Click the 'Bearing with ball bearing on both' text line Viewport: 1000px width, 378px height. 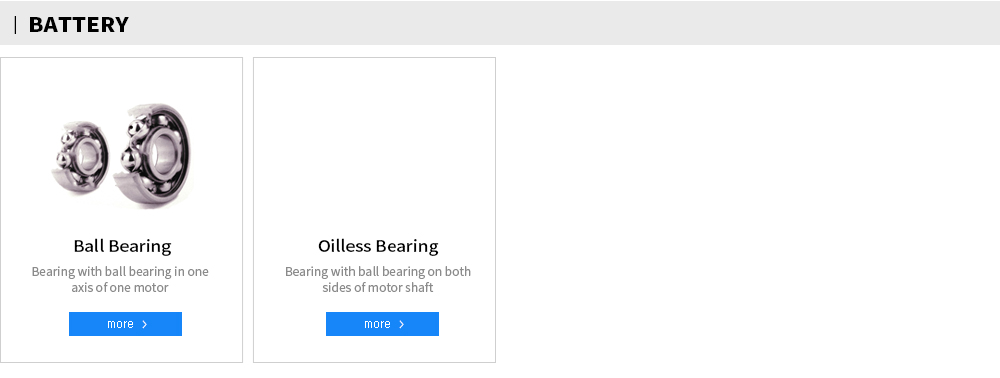pyautogui.click(x=378, y=272)
